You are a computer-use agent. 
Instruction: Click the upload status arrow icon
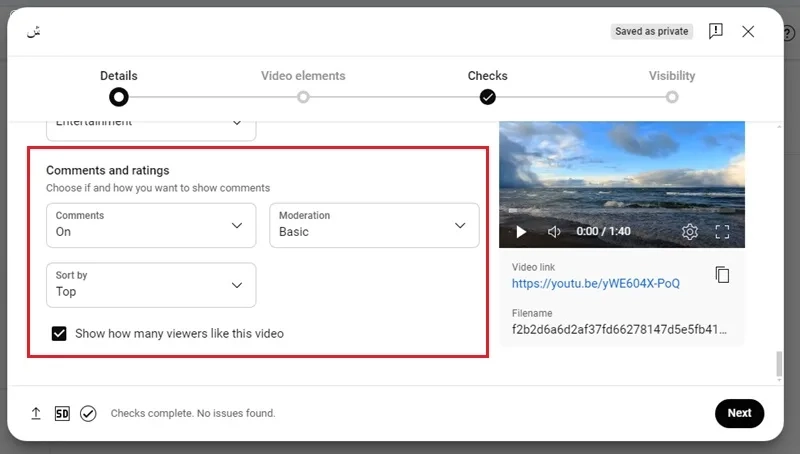[x=36, y=413]
